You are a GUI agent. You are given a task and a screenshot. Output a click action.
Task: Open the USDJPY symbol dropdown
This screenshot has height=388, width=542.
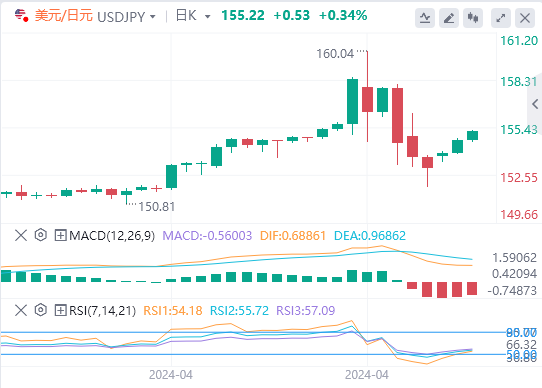point(153,17)
